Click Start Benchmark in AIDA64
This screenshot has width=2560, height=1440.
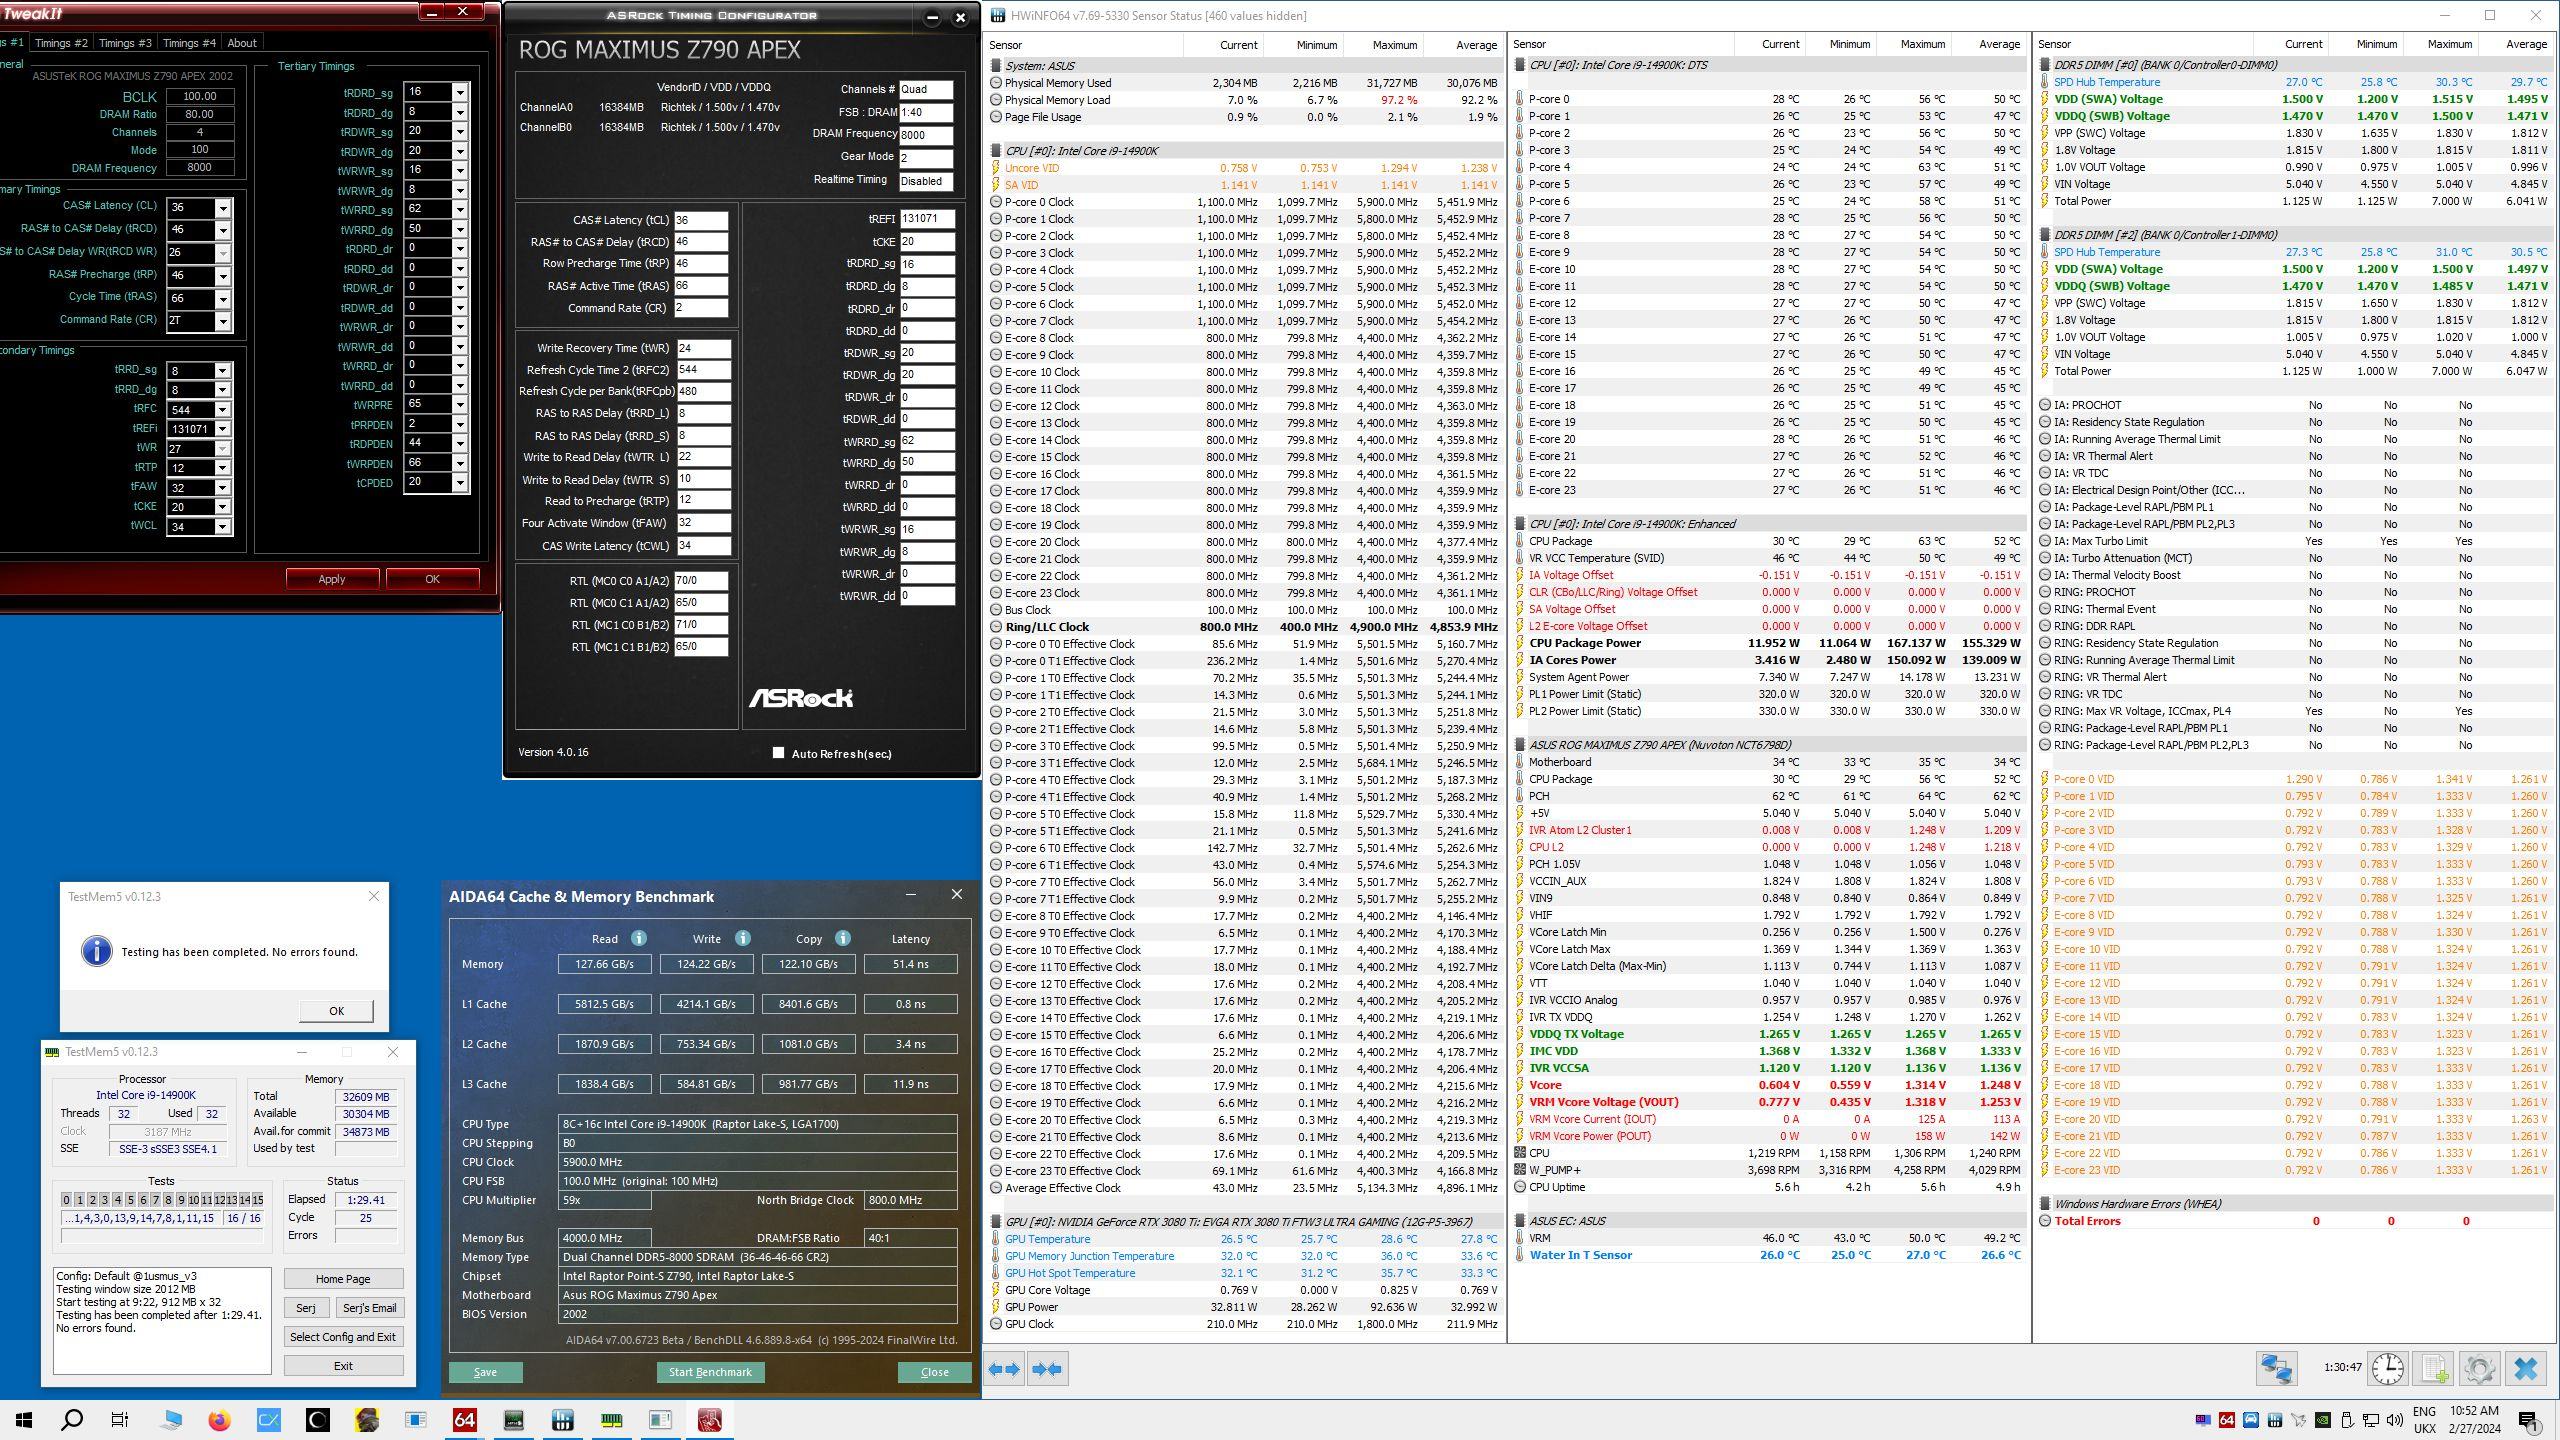[x=710, y=1372]
